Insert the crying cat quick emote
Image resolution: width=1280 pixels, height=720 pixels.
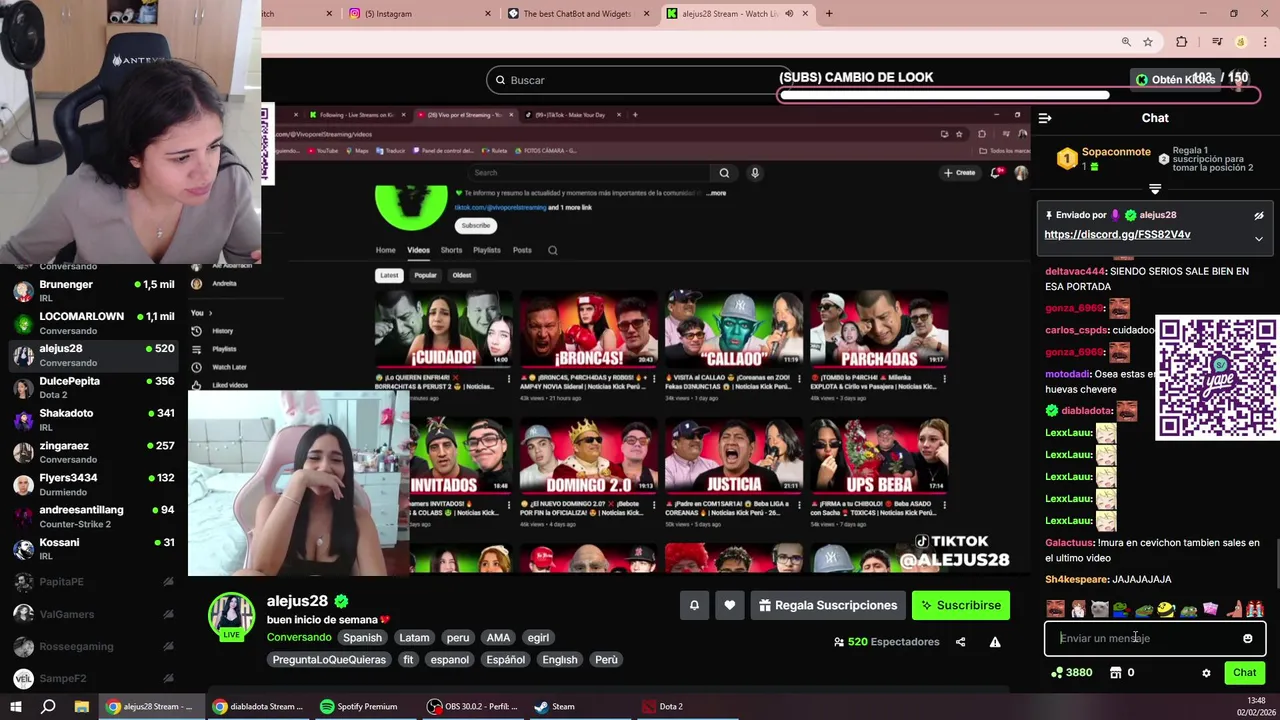pyautogui.click(x=1099, y=608)
